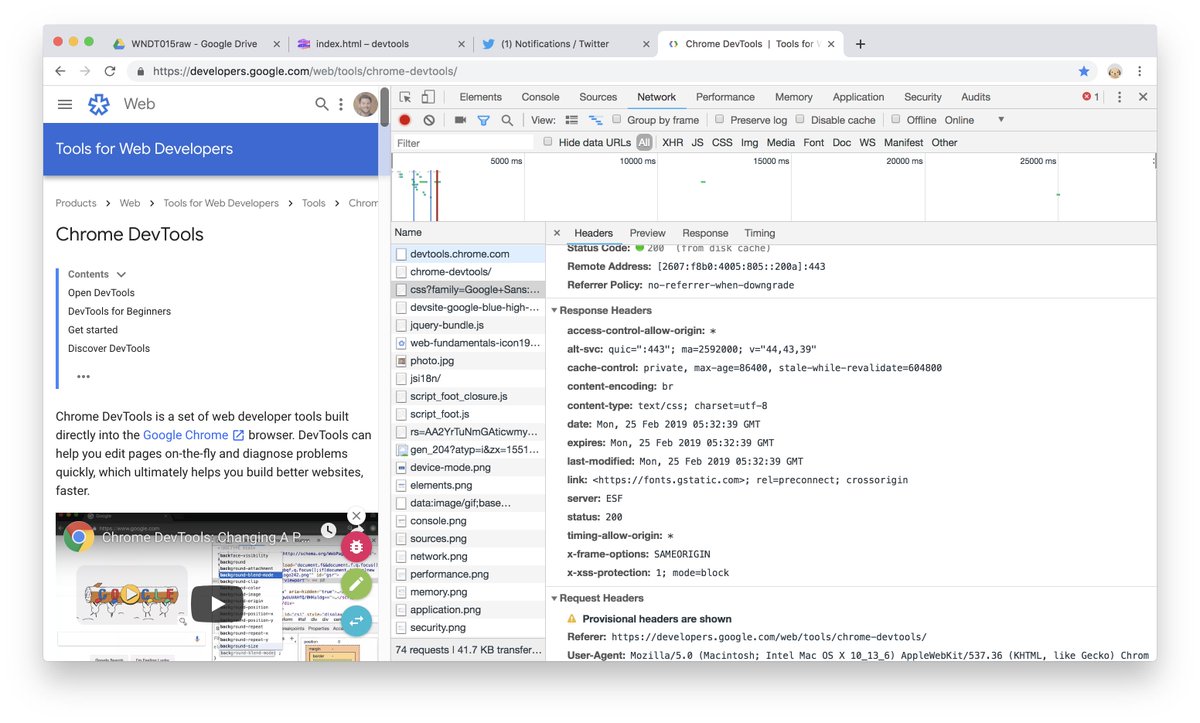Toggle the Offline checkbox
1200x723 pixels.
895,120
